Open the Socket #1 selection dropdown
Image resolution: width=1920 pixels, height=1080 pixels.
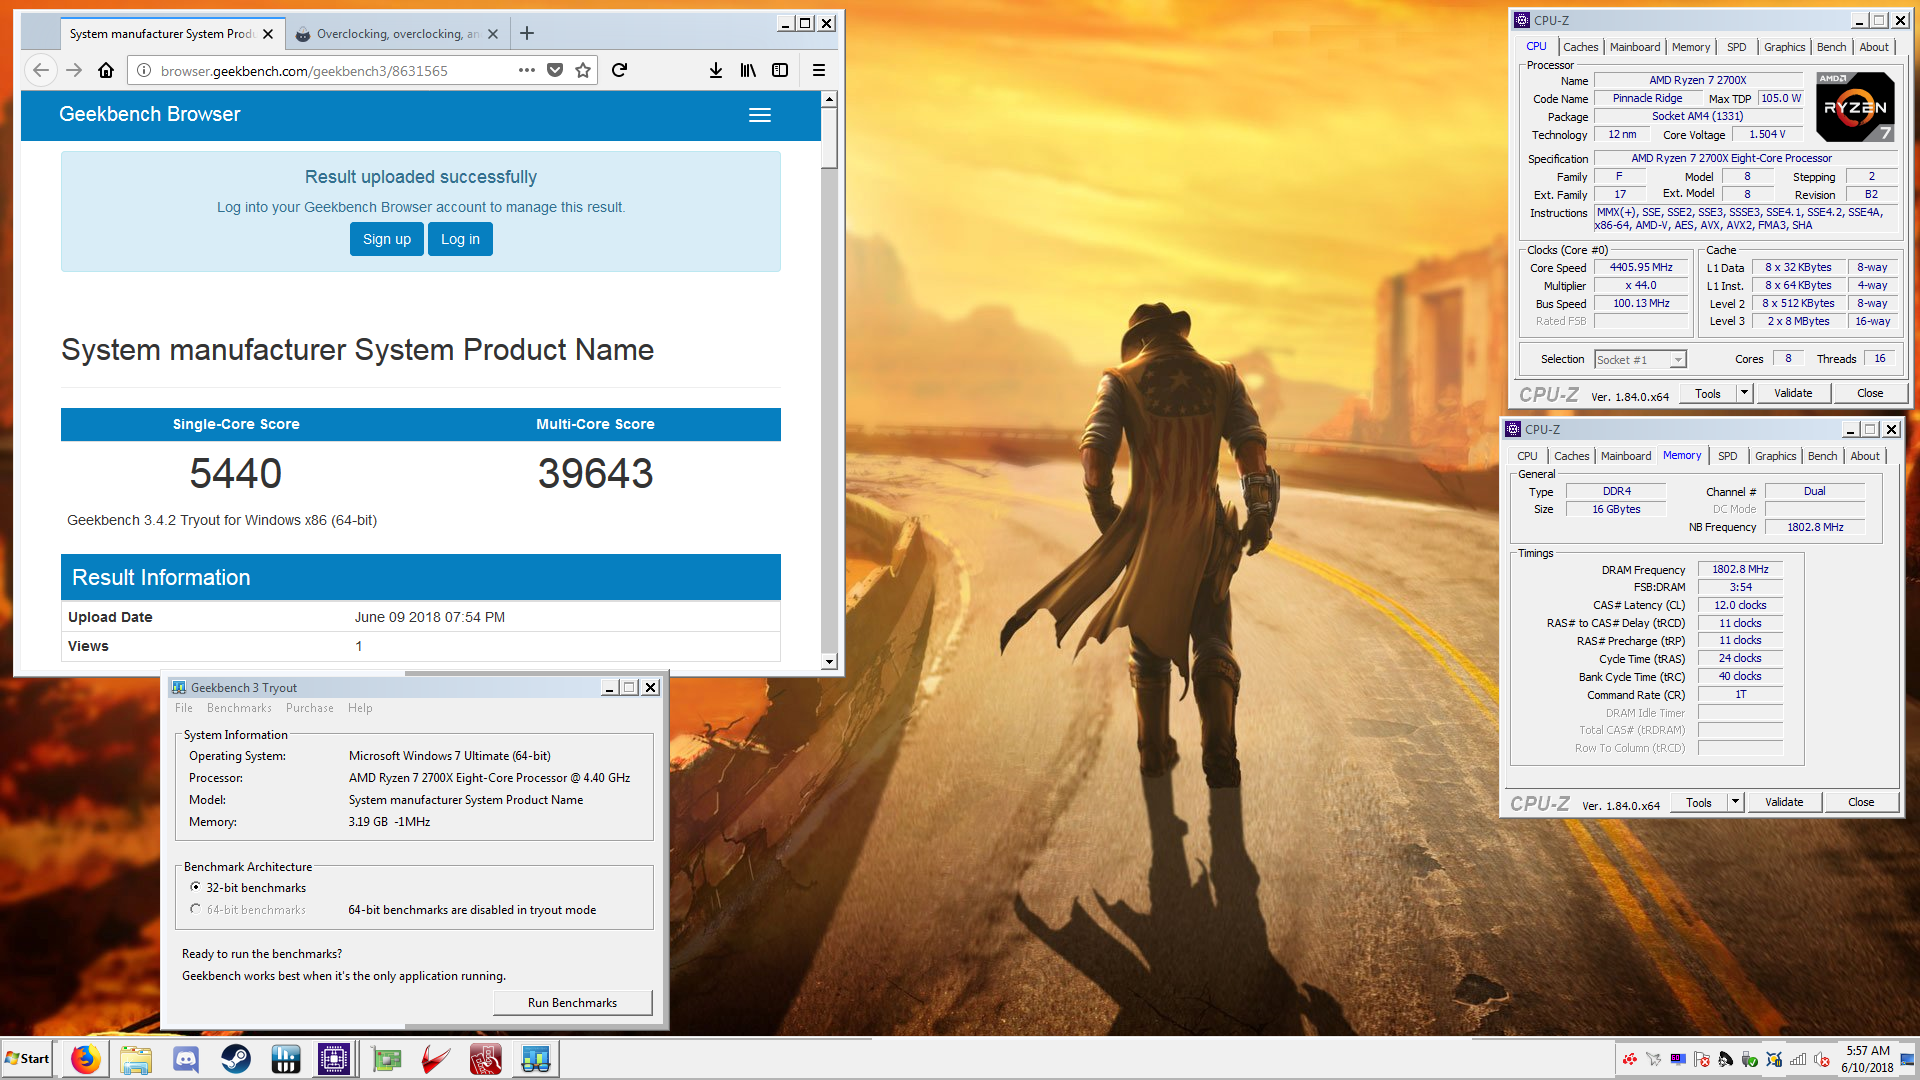pyautogui.click(x=1640, y=360)
